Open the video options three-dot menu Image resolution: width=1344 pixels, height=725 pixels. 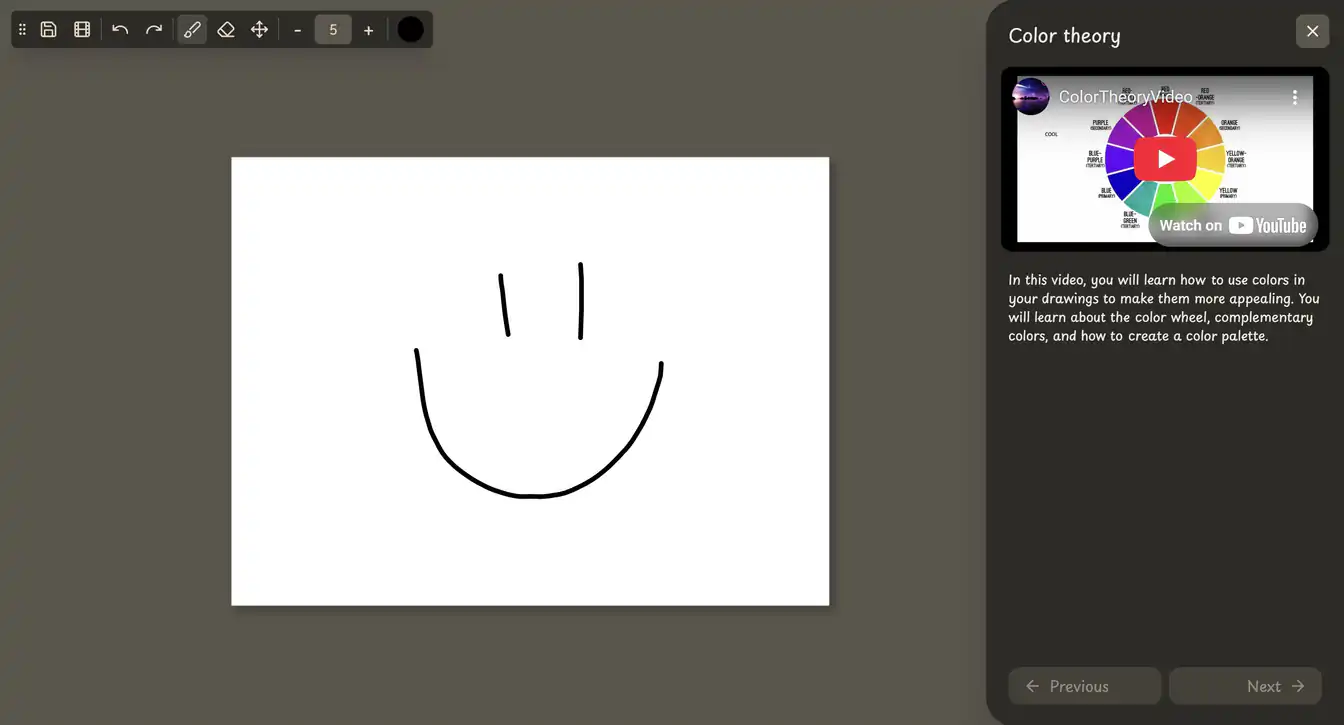(1295, 97)
